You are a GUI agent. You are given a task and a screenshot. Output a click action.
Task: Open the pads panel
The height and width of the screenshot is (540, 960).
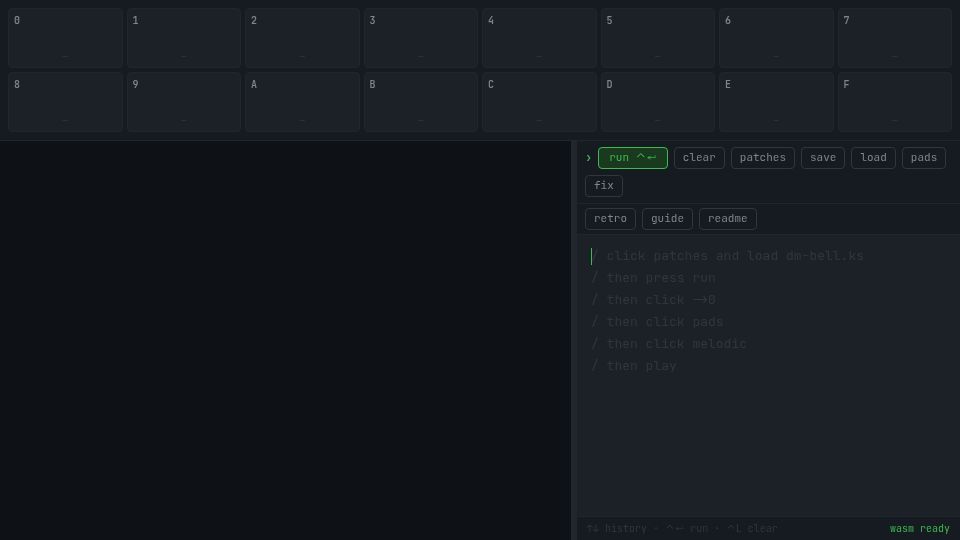pos(923,158)
